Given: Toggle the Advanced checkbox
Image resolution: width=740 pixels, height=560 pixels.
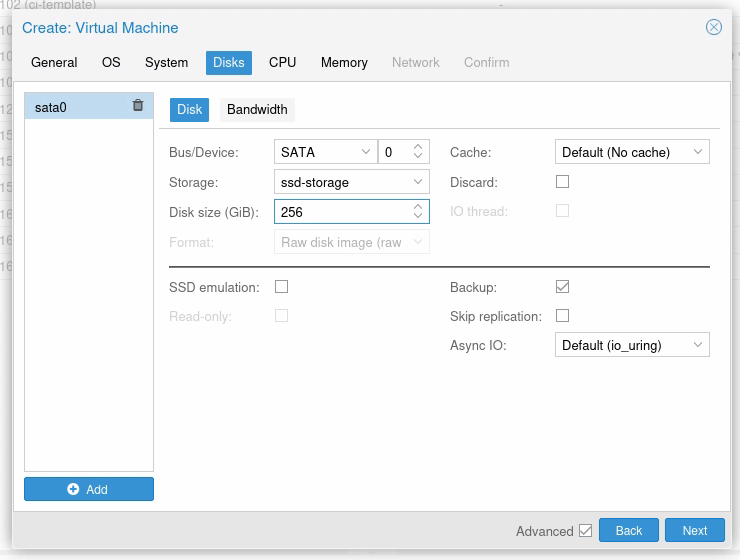Looking at the screenshot, I should click(585, 530).
